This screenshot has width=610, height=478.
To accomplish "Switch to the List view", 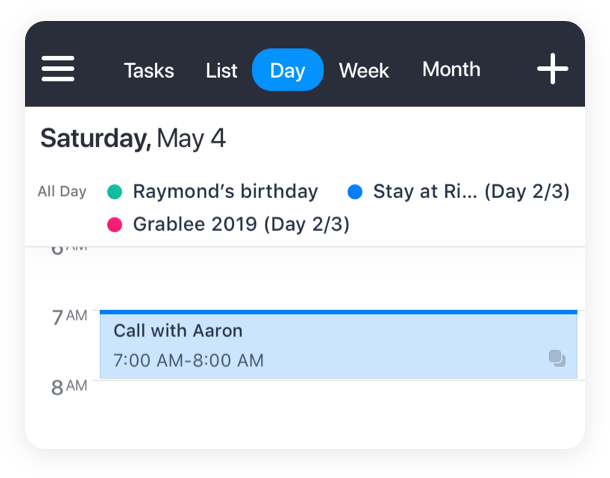I will (x=221, y=71).
